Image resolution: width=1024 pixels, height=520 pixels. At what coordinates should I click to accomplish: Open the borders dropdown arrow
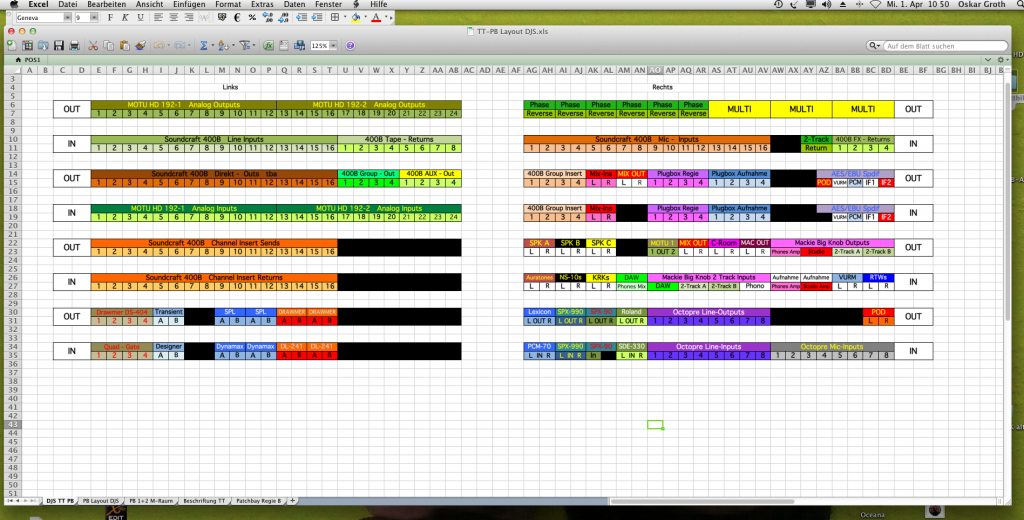pyautogui.click(x=345, y=18)
